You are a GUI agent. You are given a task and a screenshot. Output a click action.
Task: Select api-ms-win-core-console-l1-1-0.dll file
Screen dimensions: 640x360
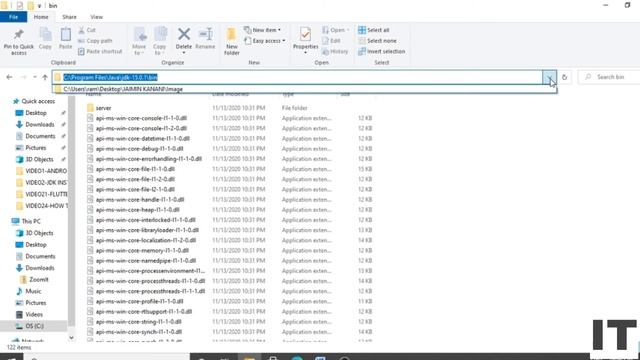coord(141,118)
